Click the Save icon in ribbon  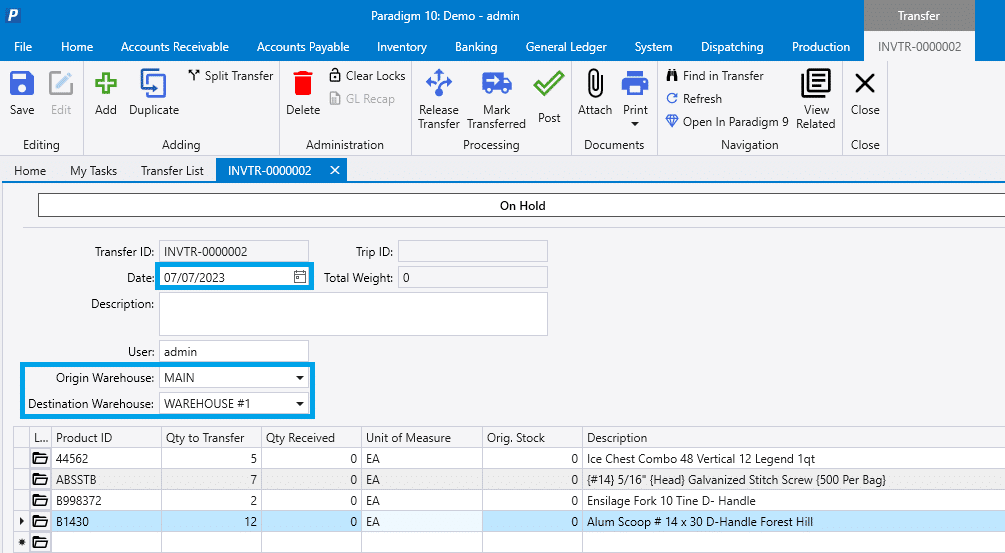(x=22, y=93)
